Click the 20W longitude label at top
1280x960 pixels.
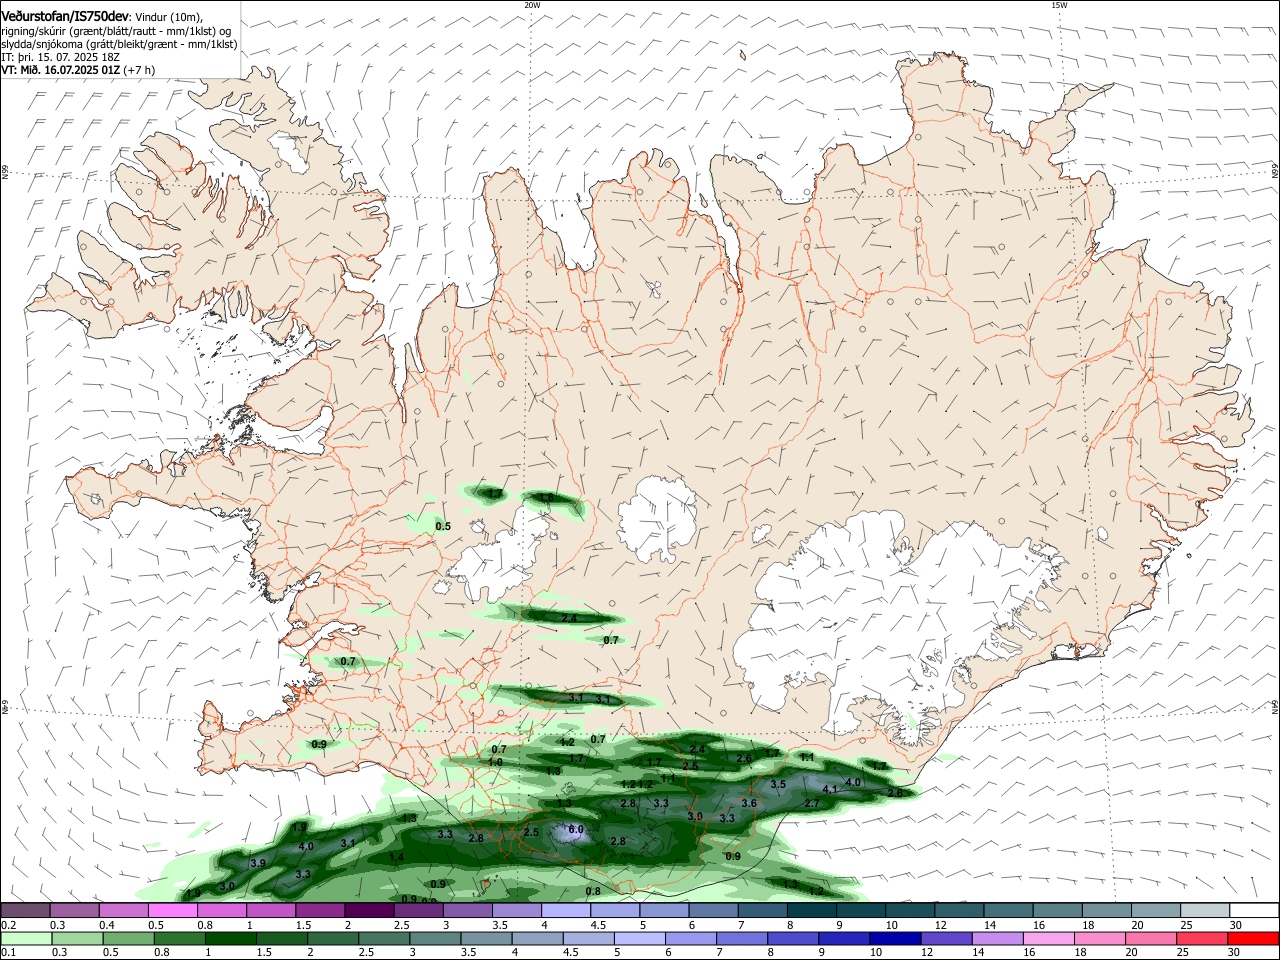click(x=532, y=5)
